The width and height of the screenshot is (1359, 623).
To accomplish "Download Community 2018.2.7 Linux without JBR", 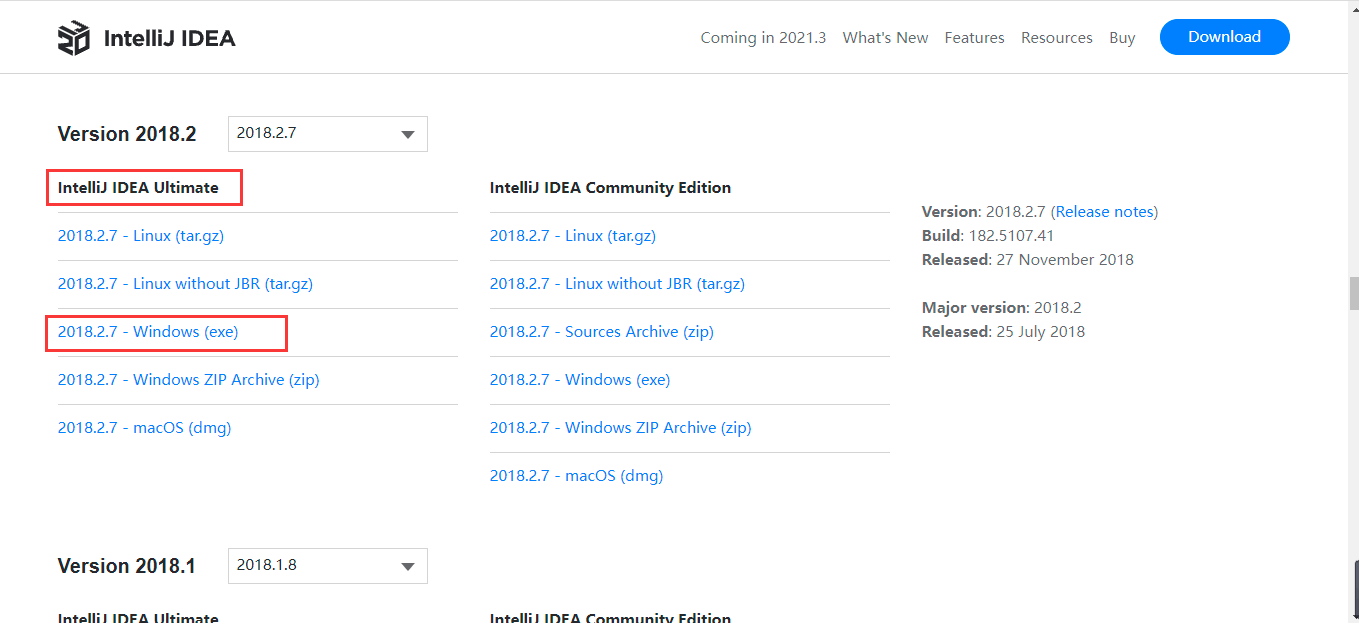I will pyautogui.click(x=617, y=284).
